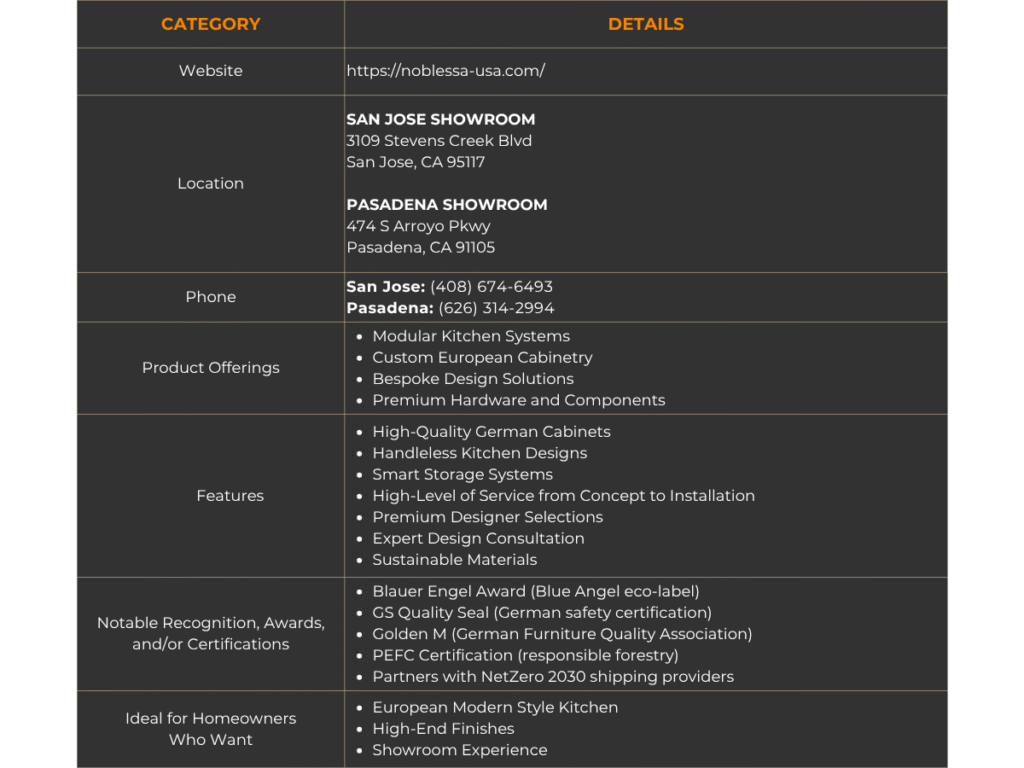Click the 3109 Stevens Creek Blvd address

click(439, 141)
